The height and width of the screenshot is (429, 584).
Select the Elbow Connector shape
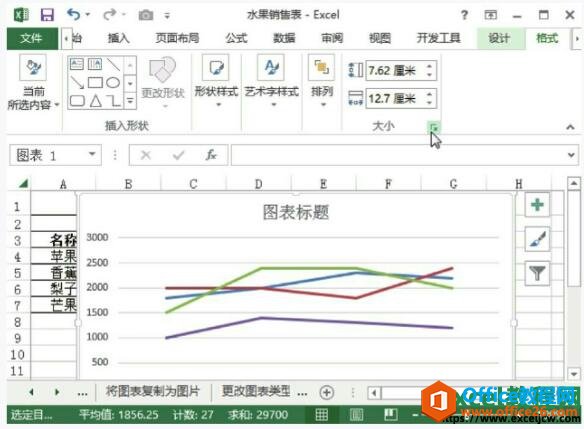coord(113,101)
